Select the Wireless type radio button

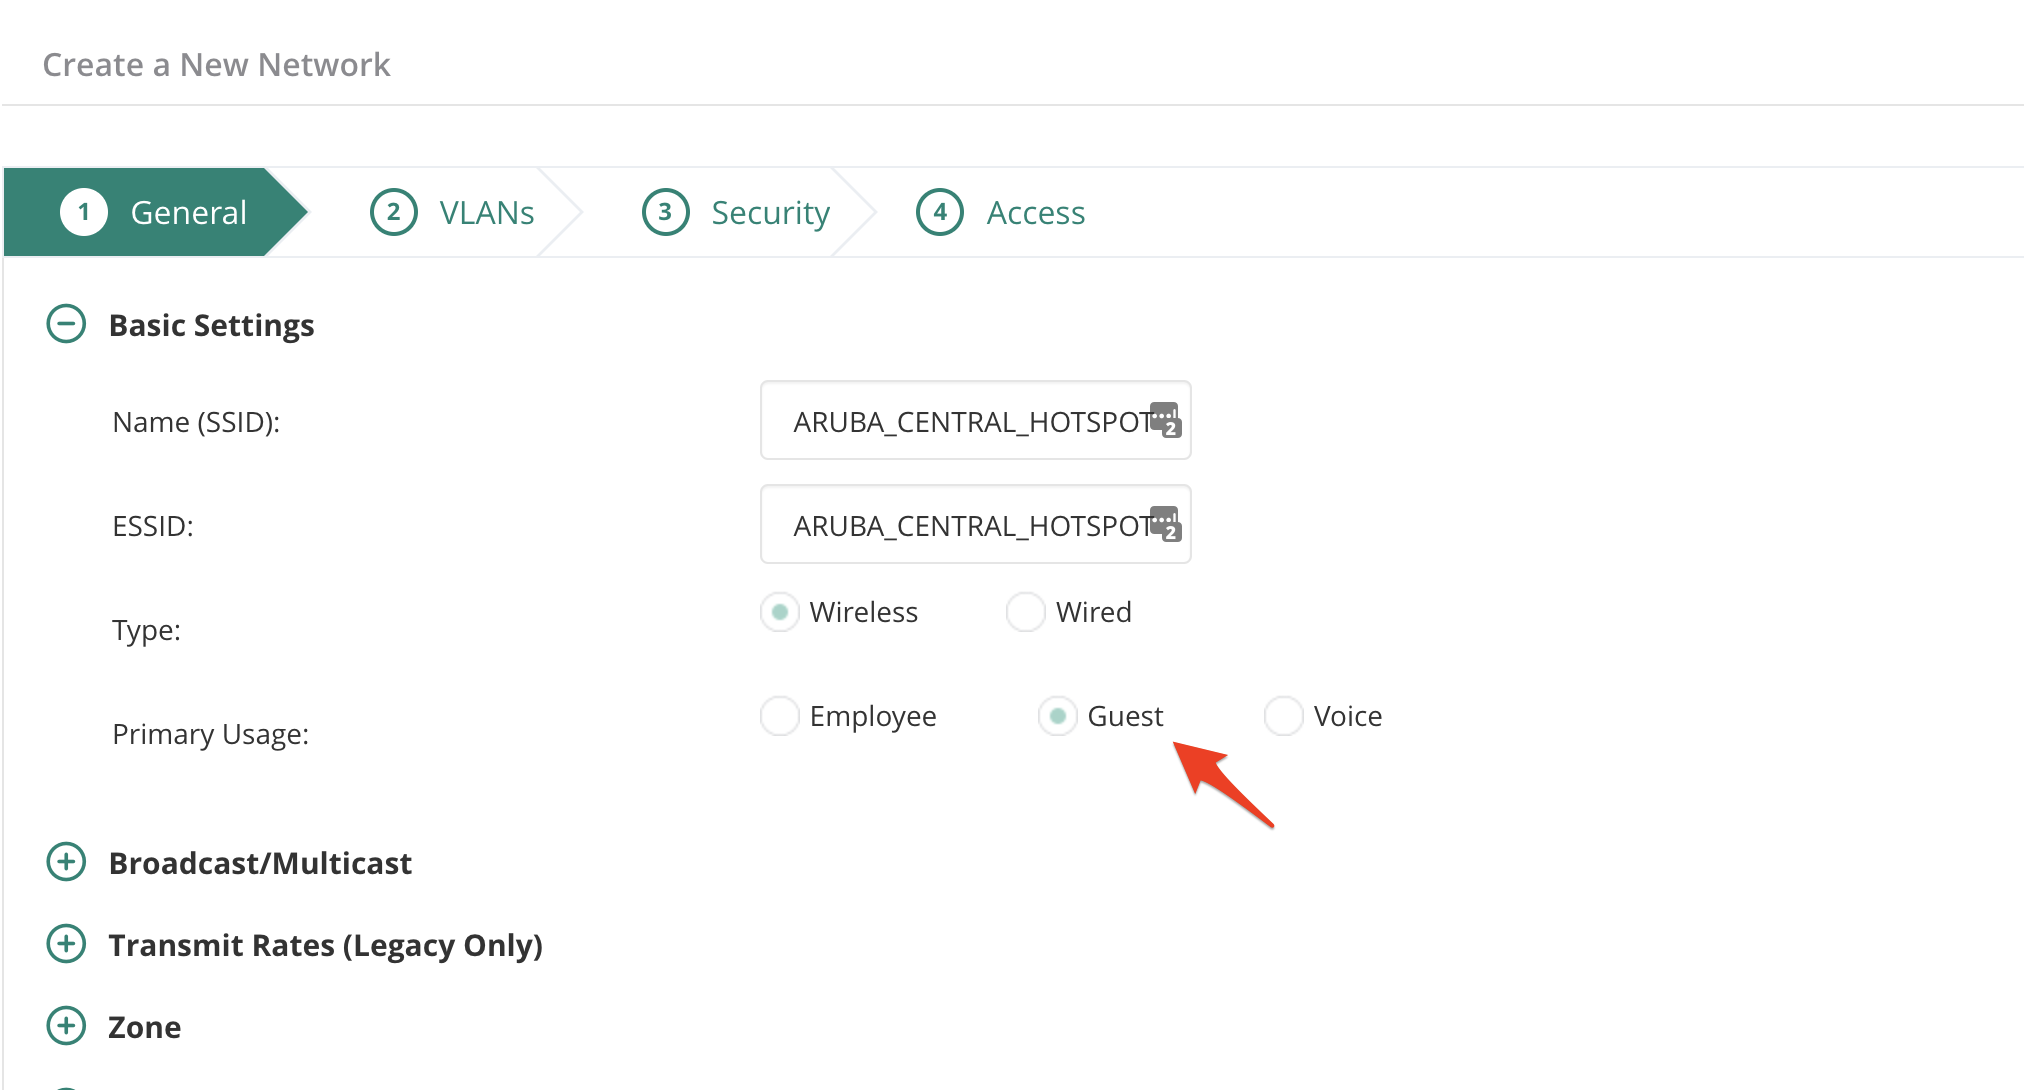click(780, 612)
